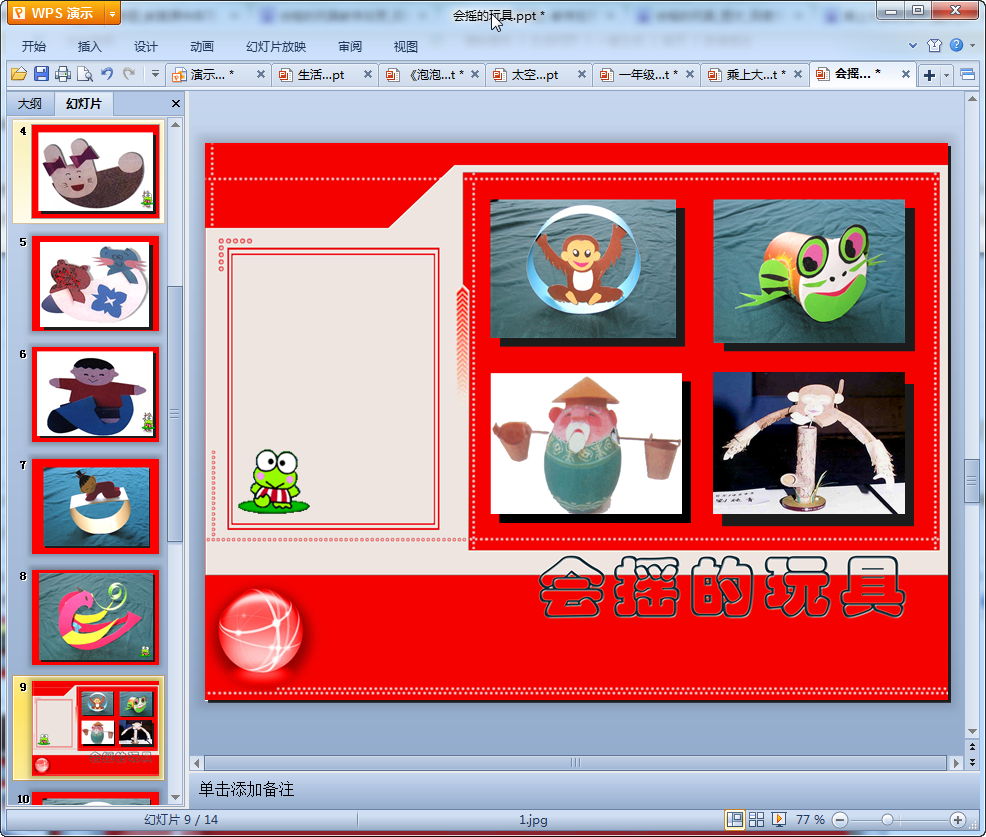Select slide 8 thumbnail with bird toy
Screen dimensions: 986x837
[96, 618]
